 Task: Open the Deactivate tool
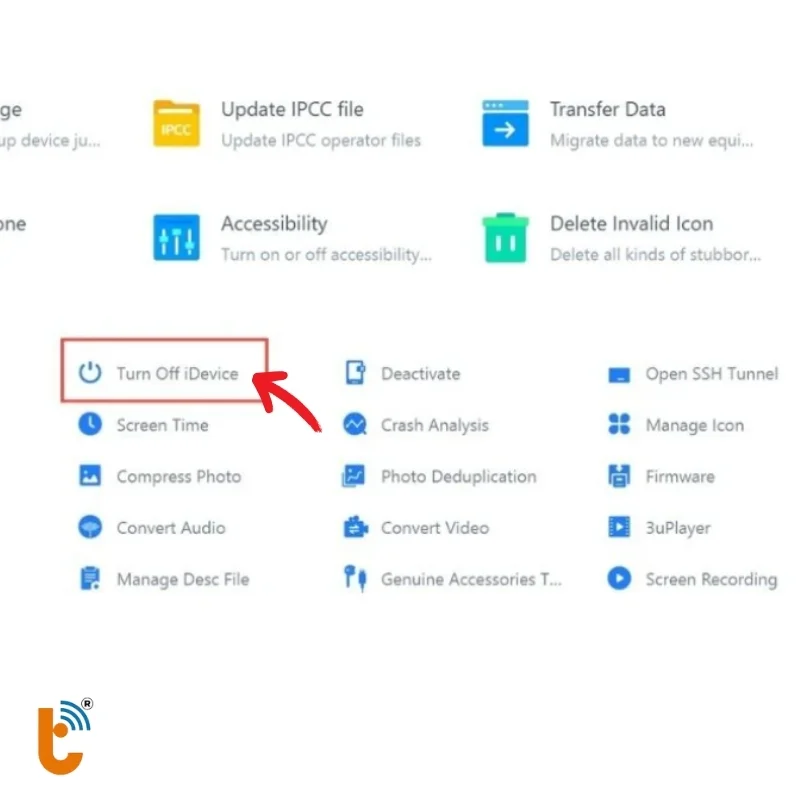click(420, 374)
